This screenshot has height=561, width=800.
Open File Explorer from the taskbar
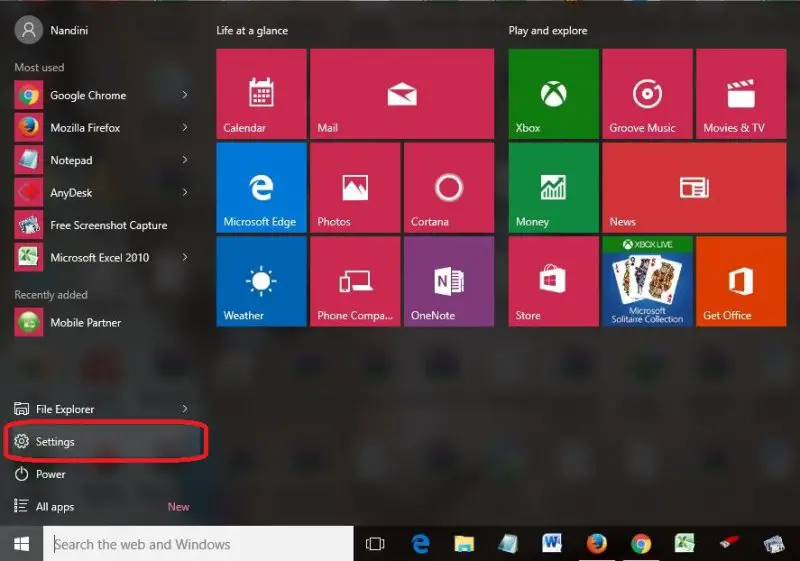coord(464,544)
